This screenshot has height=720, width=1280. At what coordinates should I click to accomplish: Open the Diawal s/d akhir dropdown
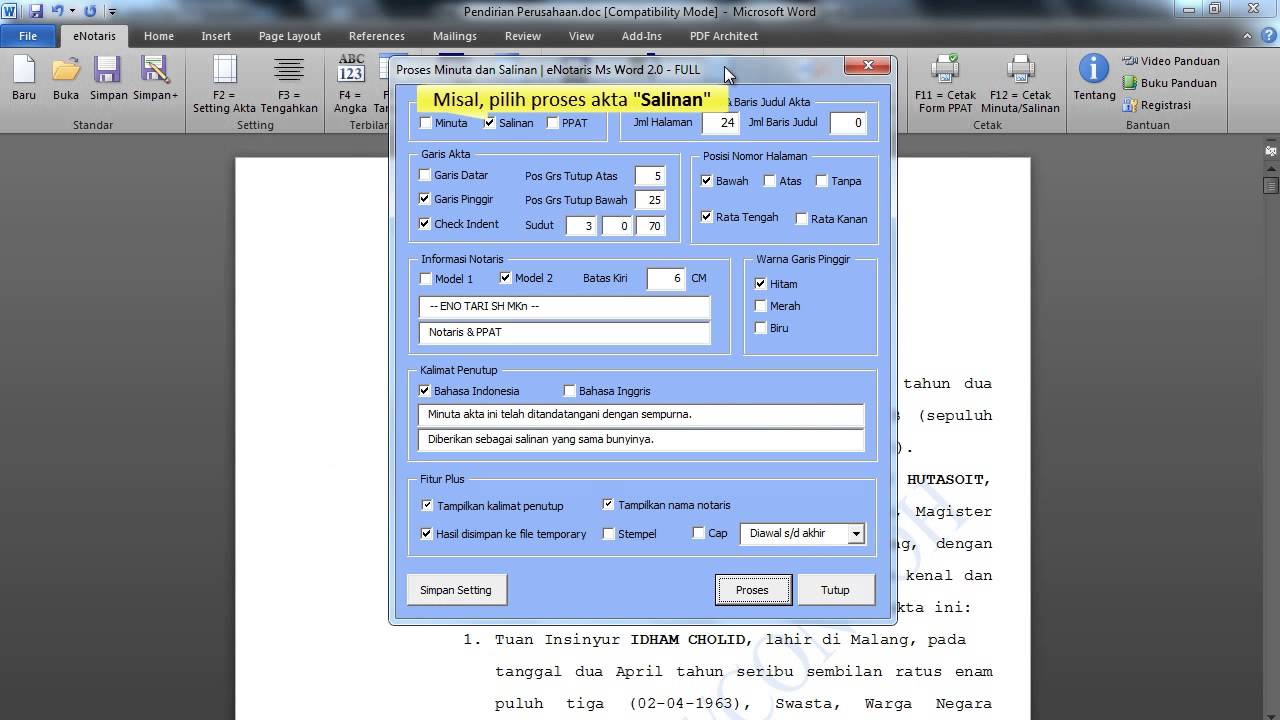click(x=855, y=534)
